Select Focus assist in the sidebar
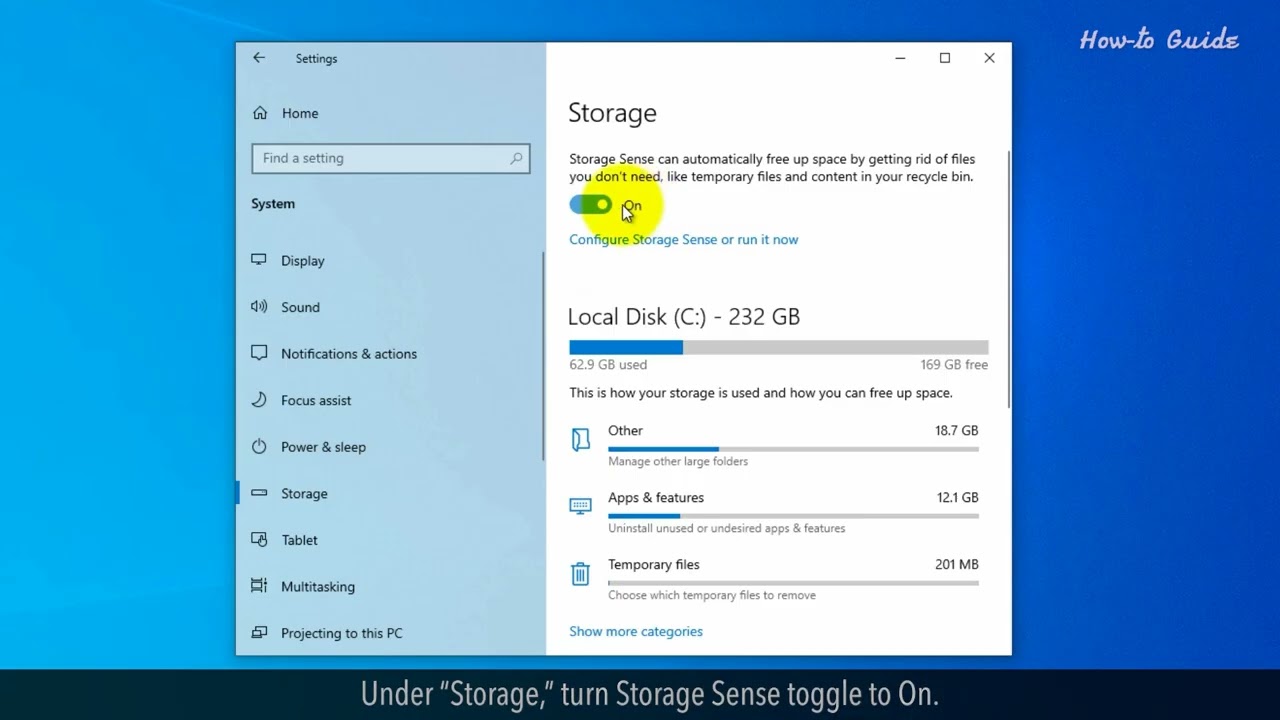 click(x=316, y=400)
